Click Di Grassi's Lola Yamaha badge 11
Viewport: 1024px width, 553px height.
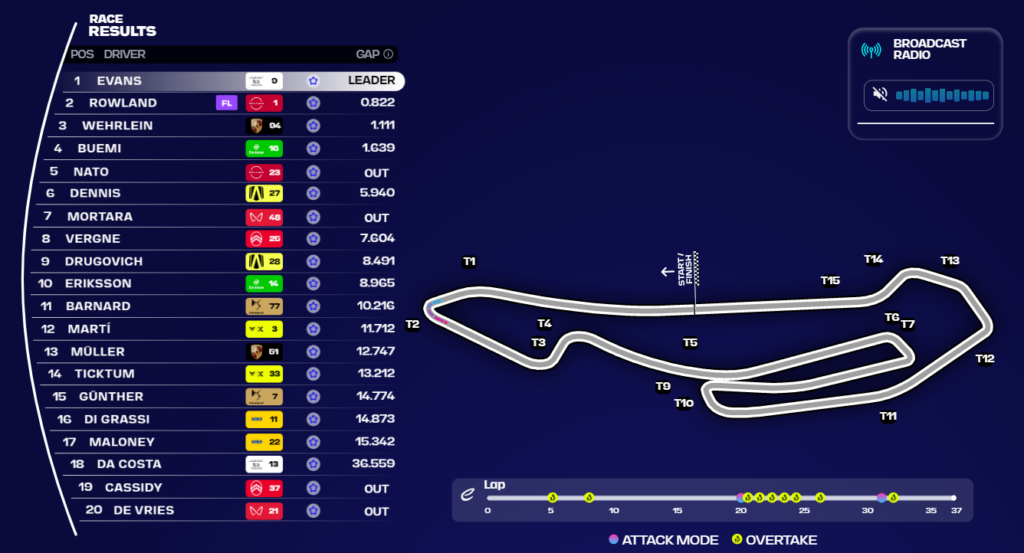[264, 419]
